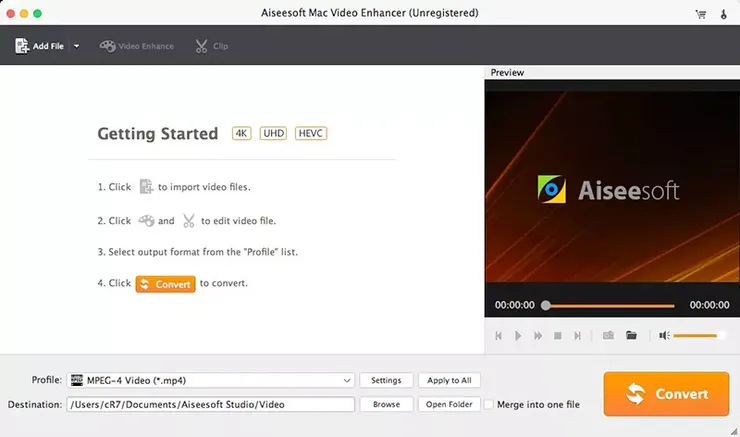Open the shopping cart purchase icon
The height and width of the screenshot is (437, 740).
click(701, 14)
